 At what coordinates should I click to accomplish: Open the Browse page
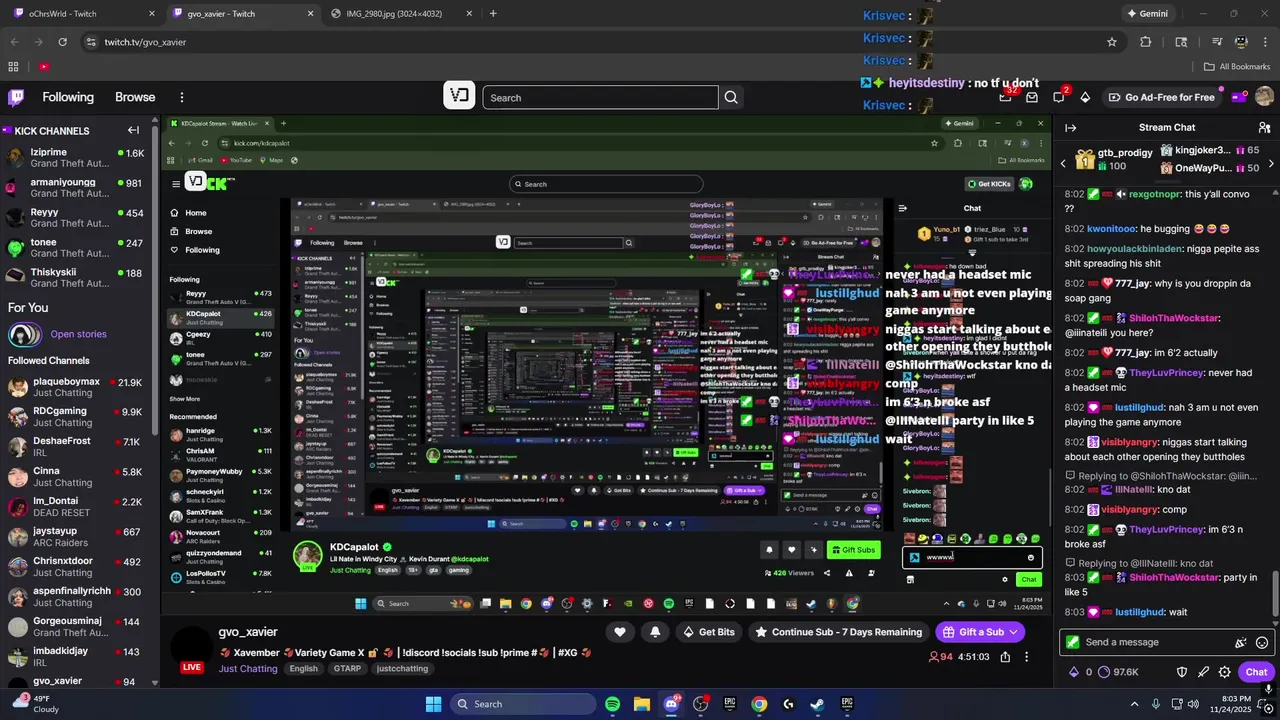[135, 97]
